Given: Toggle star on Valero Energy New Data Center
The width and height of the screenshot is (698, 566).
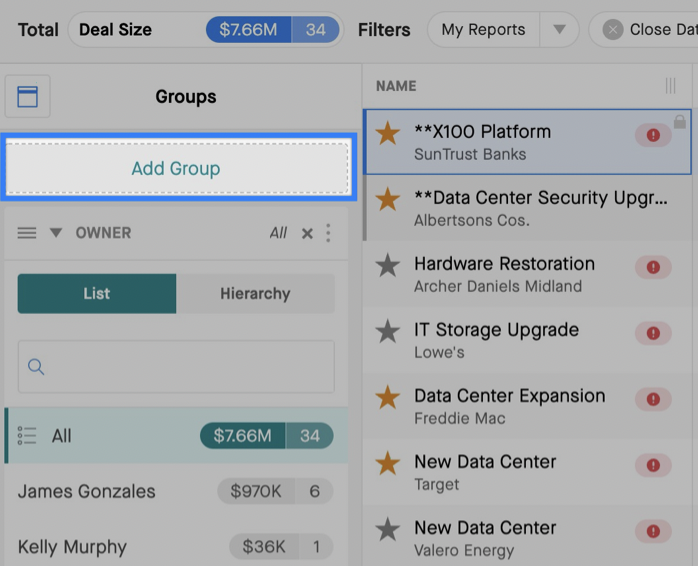Looking at the screenshot, I should coord(388,529).
